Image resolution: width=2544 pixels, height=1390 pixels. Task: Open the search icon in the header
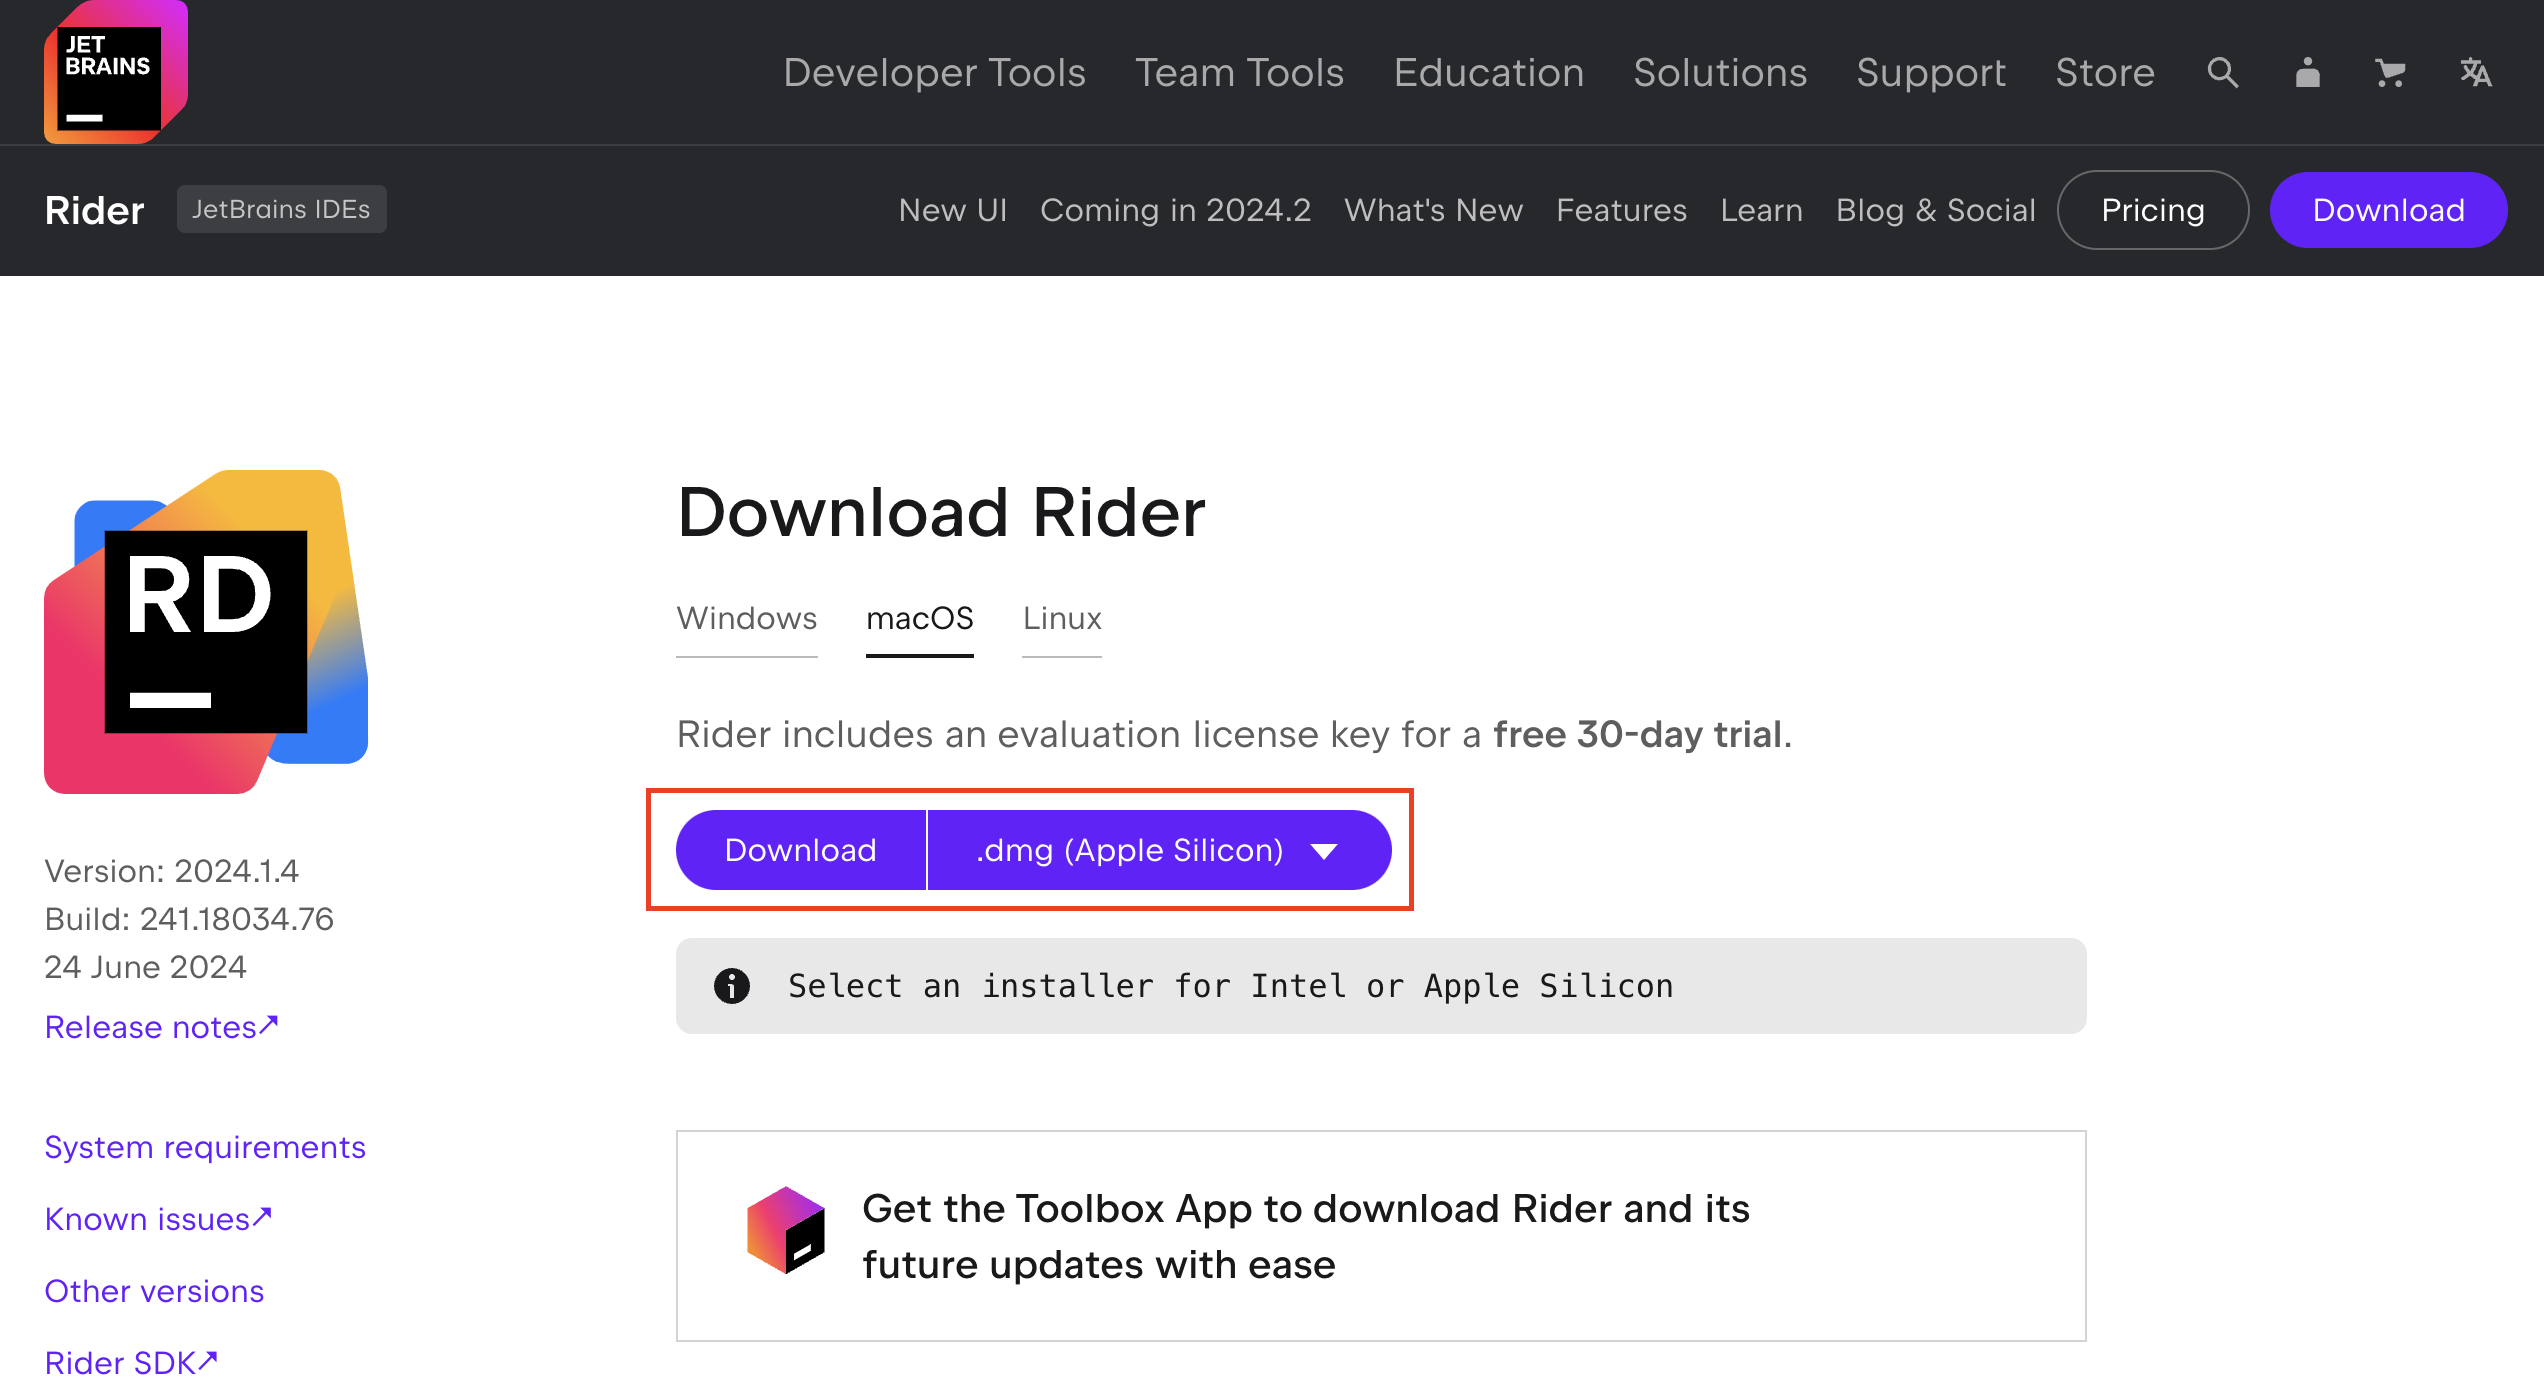click(x=2222, y=72)
